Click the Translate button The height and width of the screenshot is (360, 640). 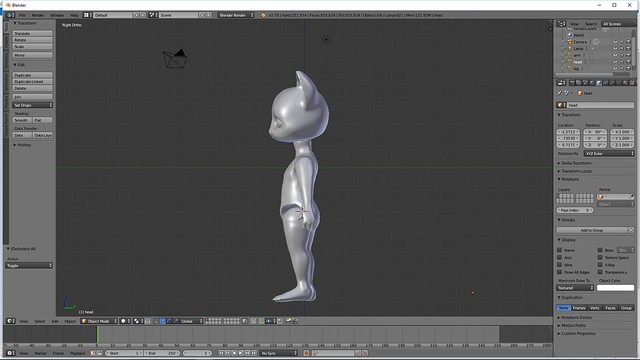(33, 33)
